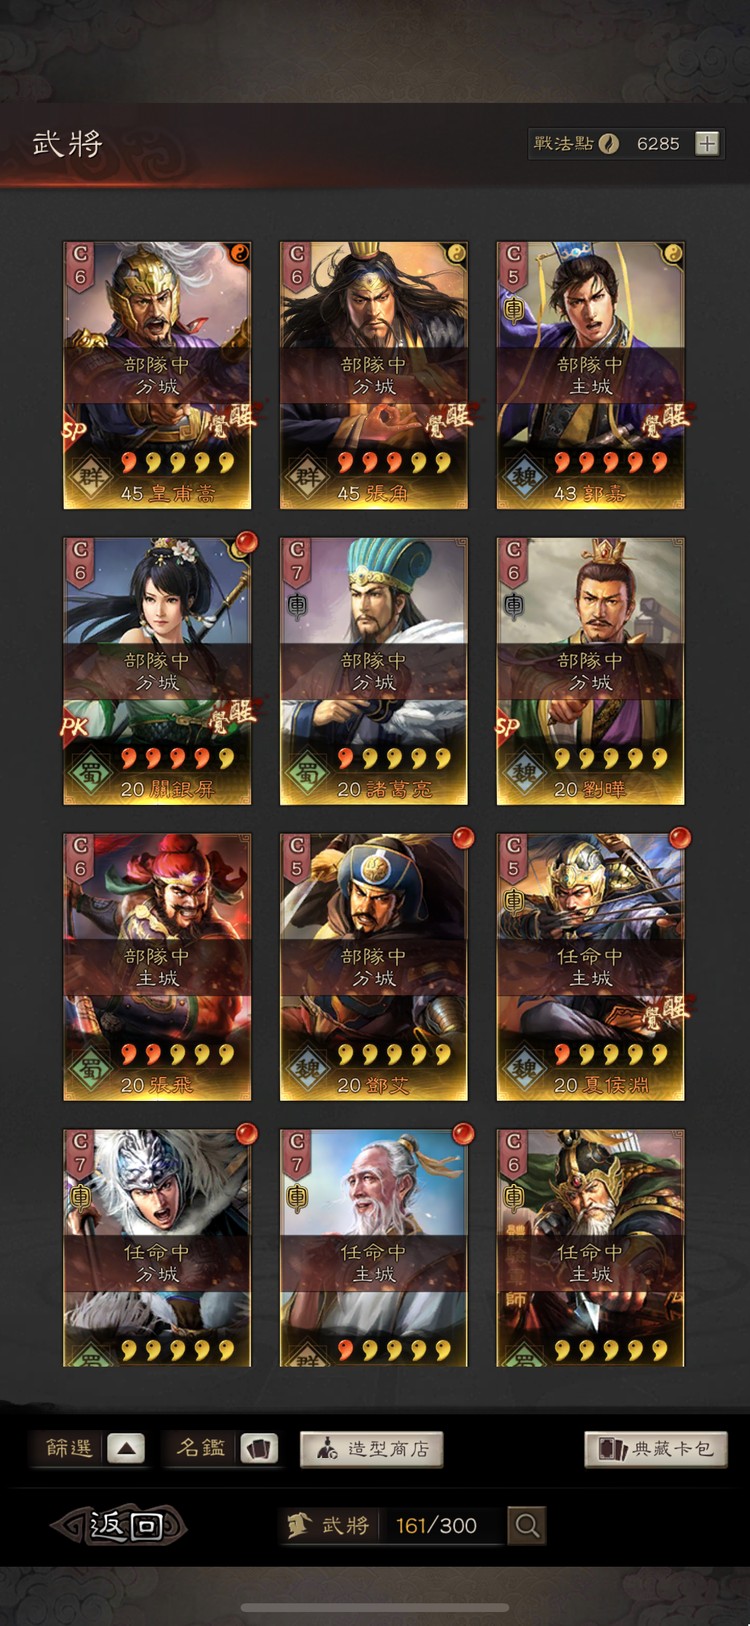Select the 皇甫嵩 general card
The height and width of the screenshot is (1626, 750).
click(157, 375)
